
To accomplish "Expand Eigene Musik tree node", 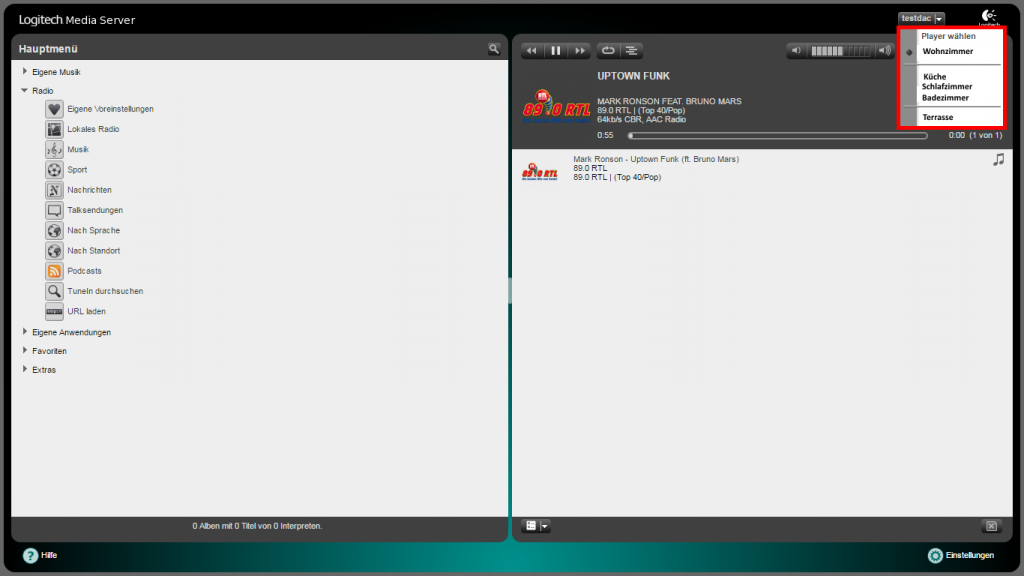I will click(25, 71).
